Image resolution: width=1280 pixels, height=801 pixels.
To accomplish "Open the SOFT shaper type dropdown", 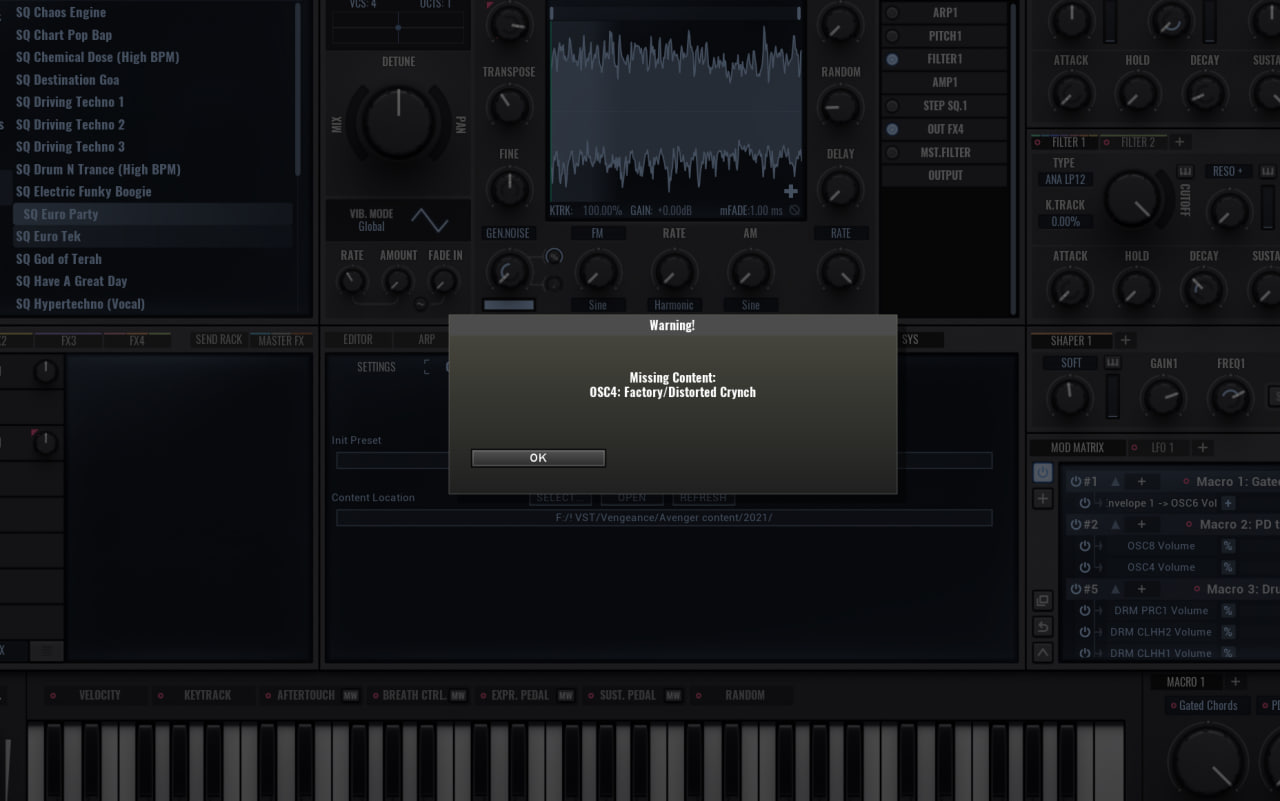I will pos(1071,363).
